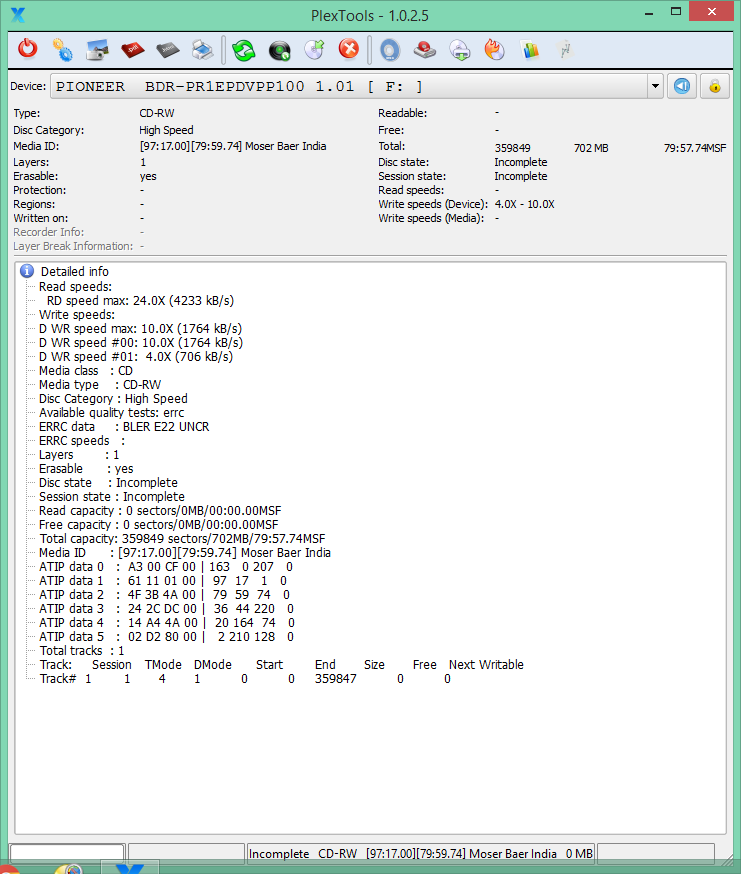Click 'D WR speed #00: 10.0X' row
741x874 pixels.
pyautogui.click(x=141, y=343)
